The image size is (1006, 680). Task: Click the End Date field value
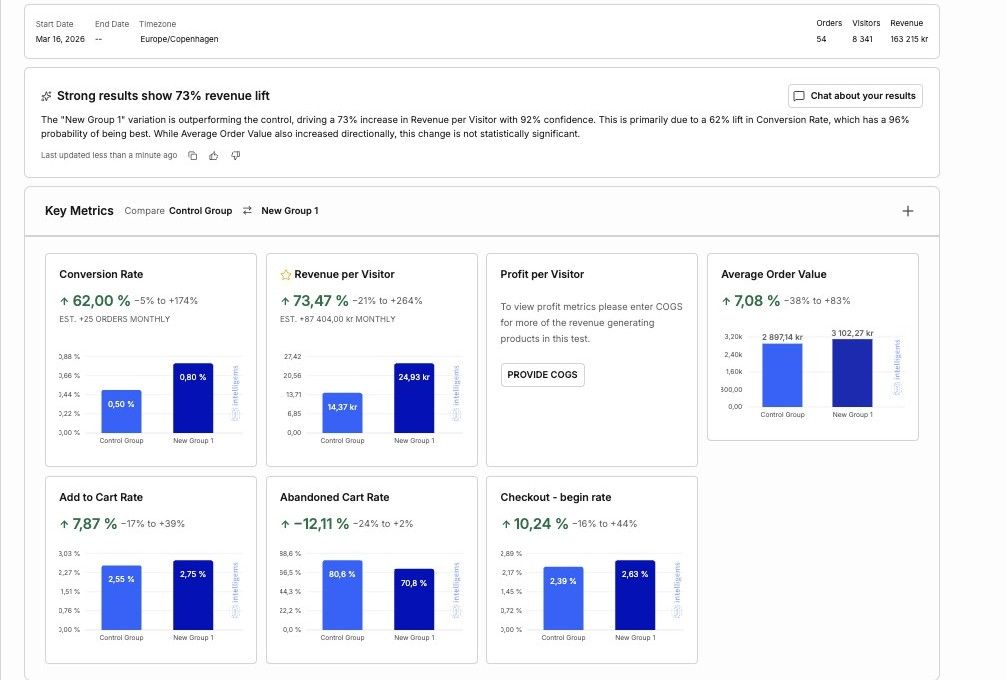point(98,39)
